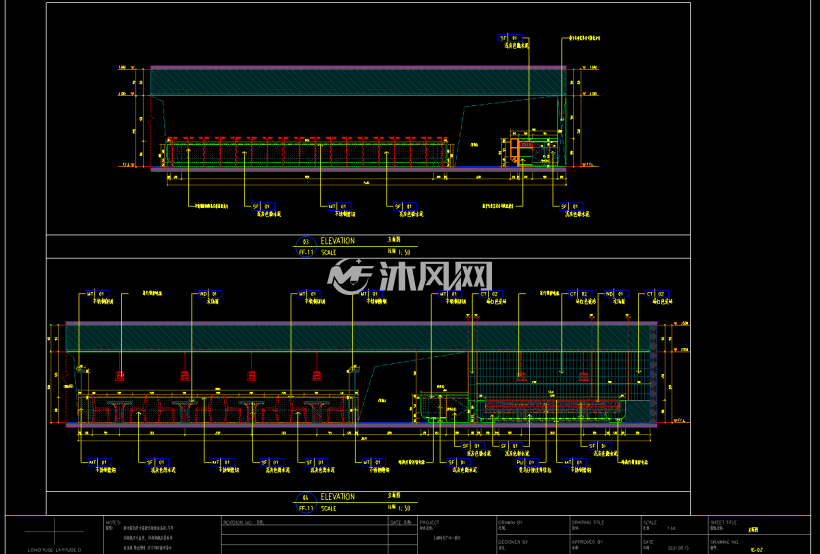Select the DRAWING NO. field label

(x=724, y=542)
